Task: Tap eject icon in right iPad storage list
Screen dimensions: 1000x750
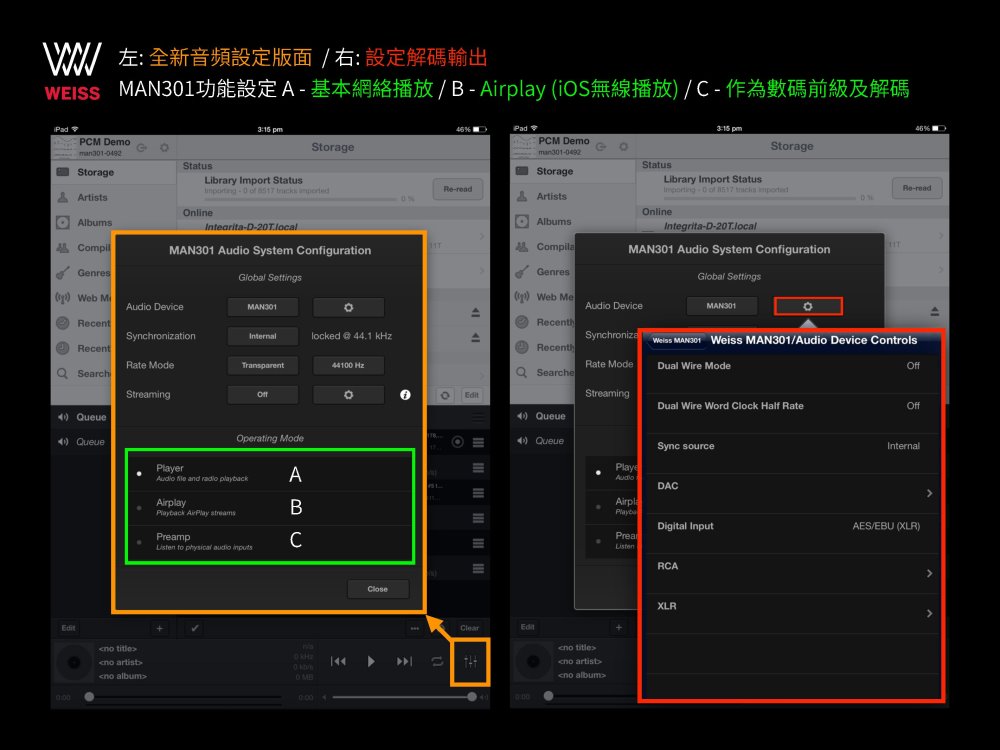Action: [x=934, y=311]
